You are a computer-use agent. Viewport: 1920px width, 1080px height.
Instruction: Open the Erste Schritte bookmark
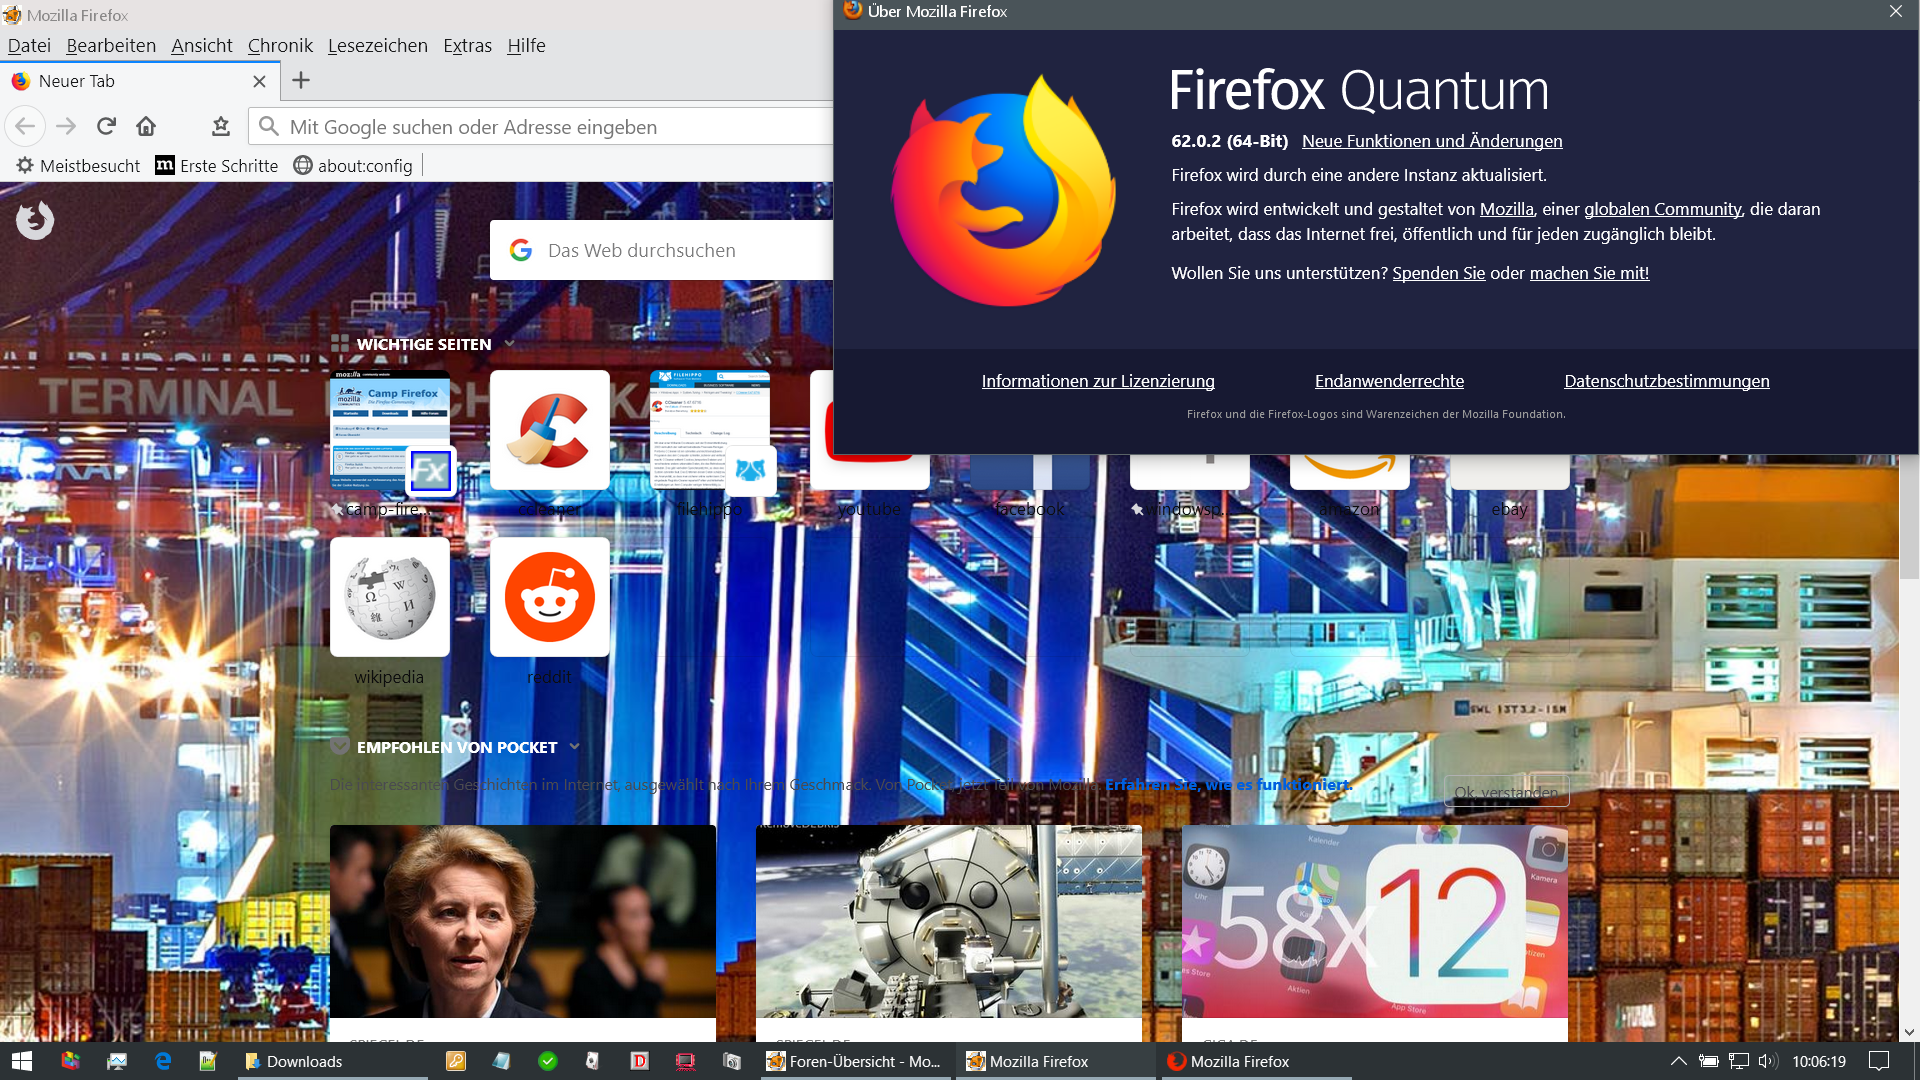217,165
